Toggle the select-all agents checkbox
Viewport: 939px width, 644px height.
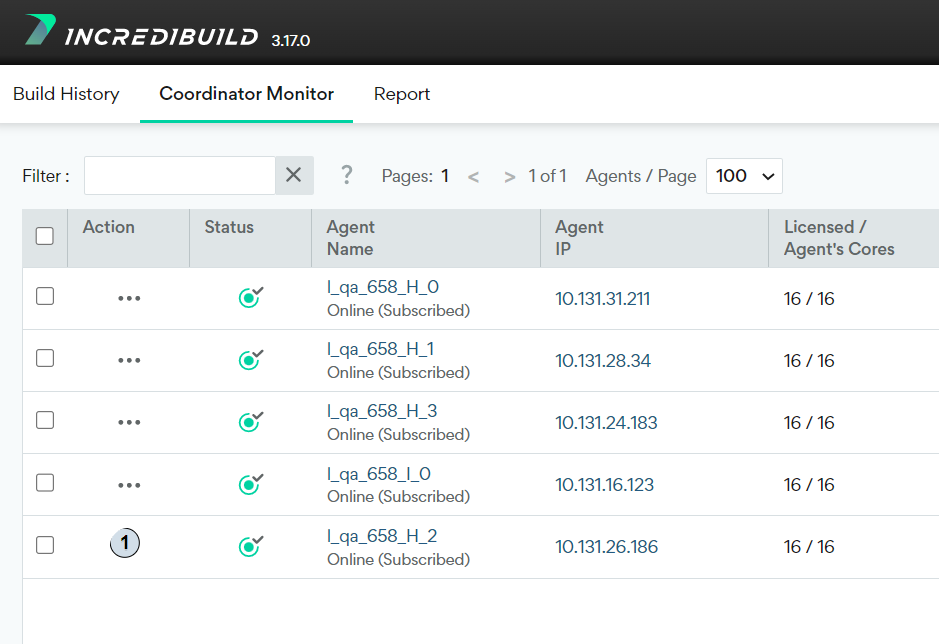point(44,234)
